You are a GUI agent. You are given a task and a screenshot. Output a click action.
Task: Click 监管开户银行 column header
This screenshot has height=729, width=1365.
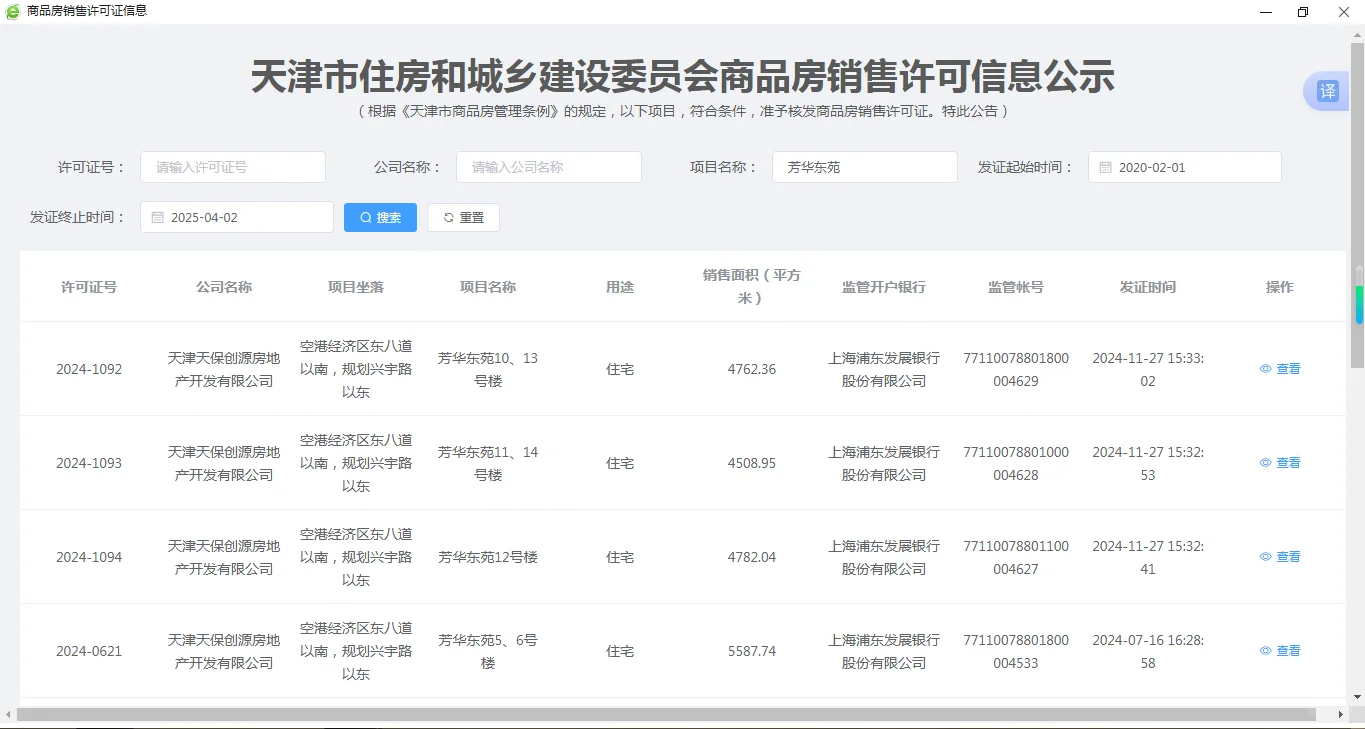pos(884,287)
